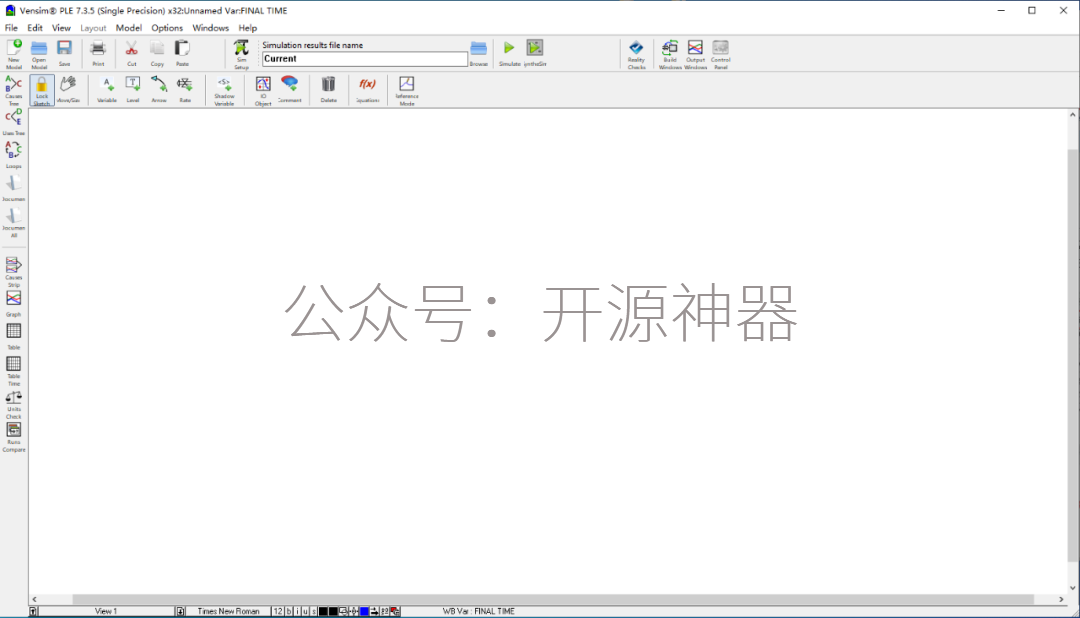Run the Loops analysis tool
Viewport: 1080px width, 618px height.
[x=14, y=154]
